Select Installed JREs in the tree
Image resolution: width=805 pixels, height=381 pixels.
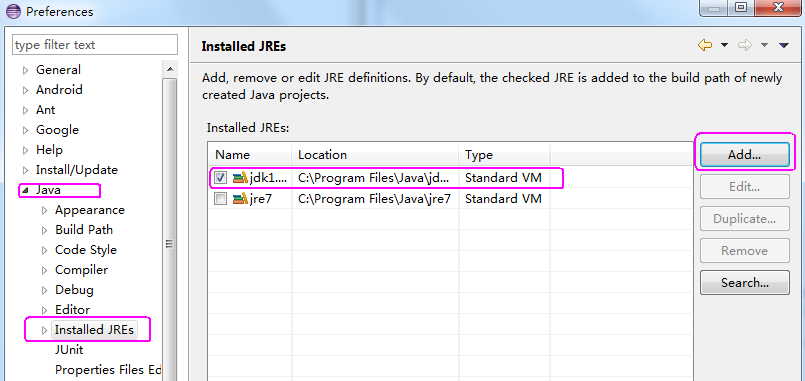[94, 330]
